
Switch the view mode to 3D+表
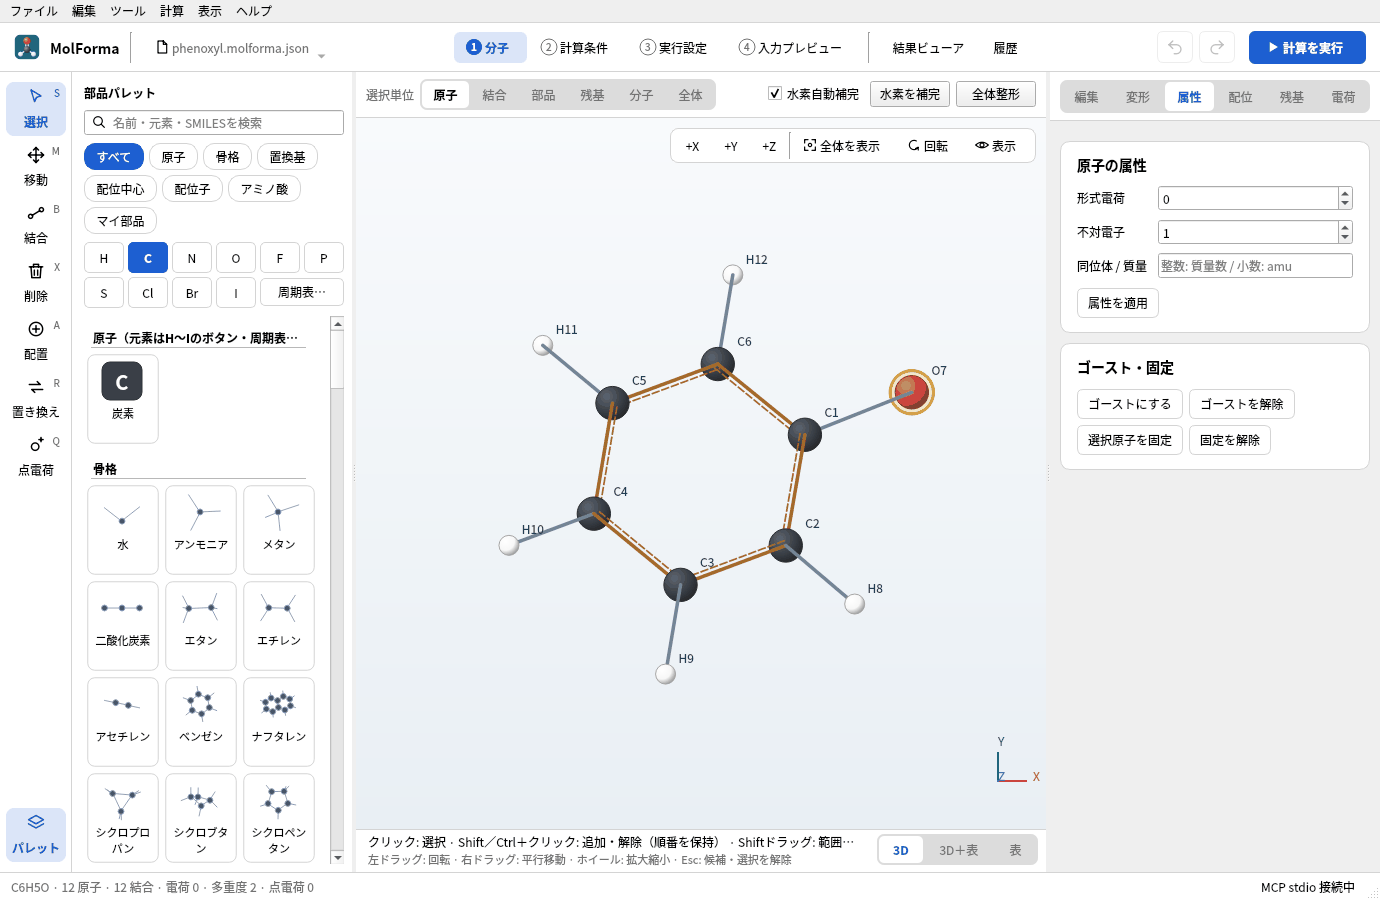958,850
